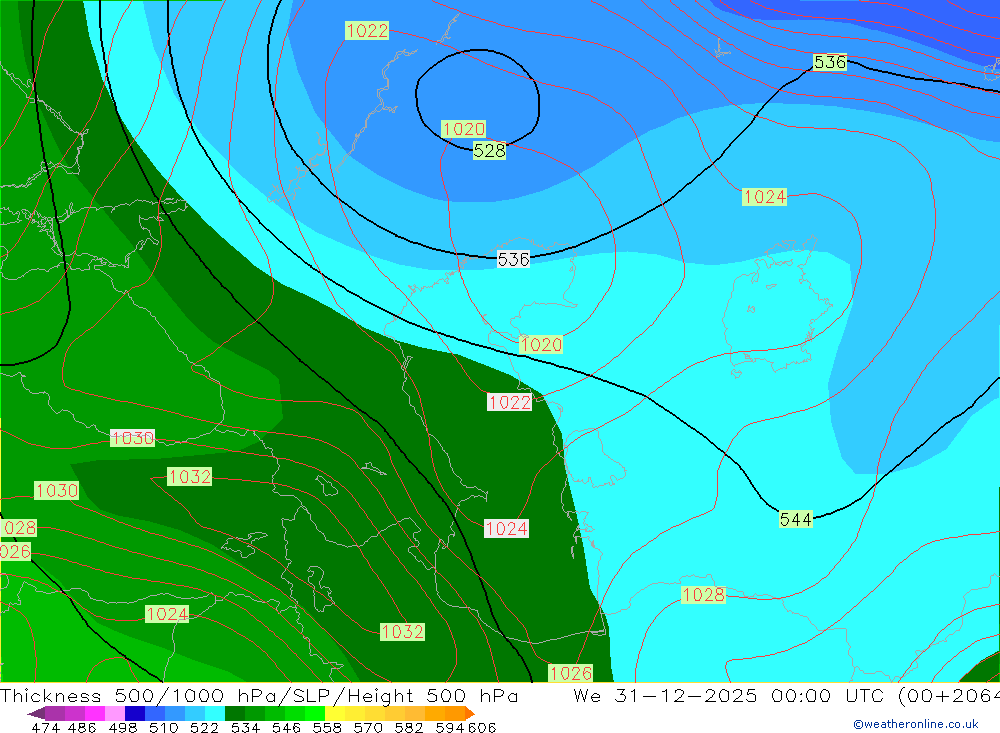Click the 1030 label above the 028 label

point(57,491)
